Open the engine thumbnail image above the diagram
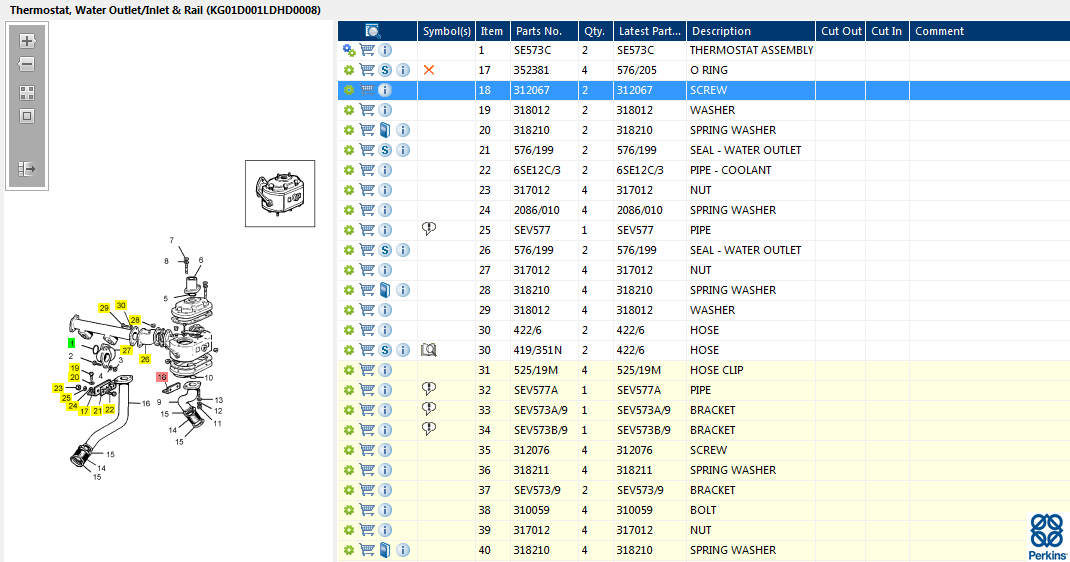The height and width of the screenshot is (562, 1070). pos(280,194)
